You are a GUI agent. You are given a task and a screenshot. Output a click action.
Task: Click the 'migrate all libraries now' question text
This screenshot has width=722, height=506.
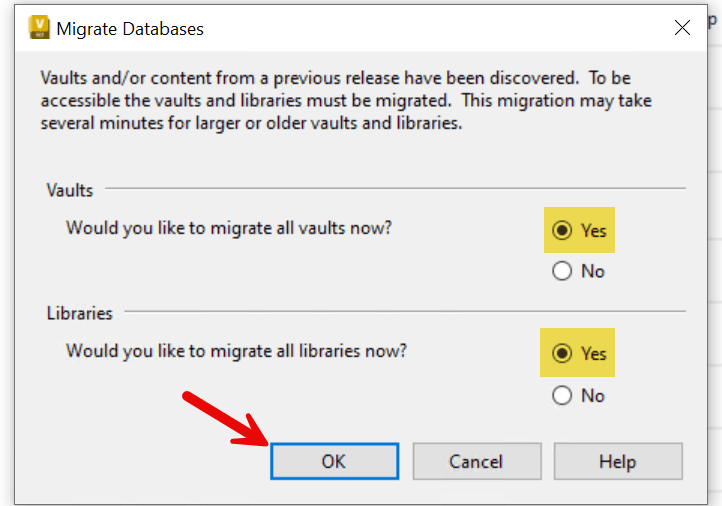click(236, 351)
